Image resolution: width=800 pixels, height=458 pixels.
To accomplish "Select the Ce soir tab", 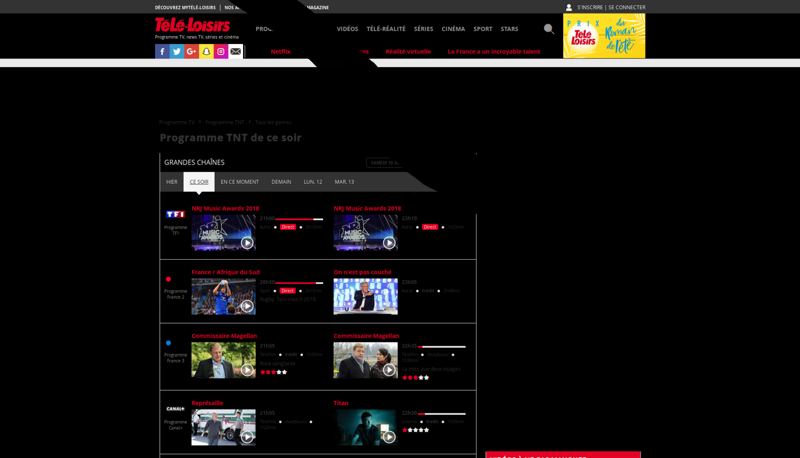I will click(x=199, y=182).
